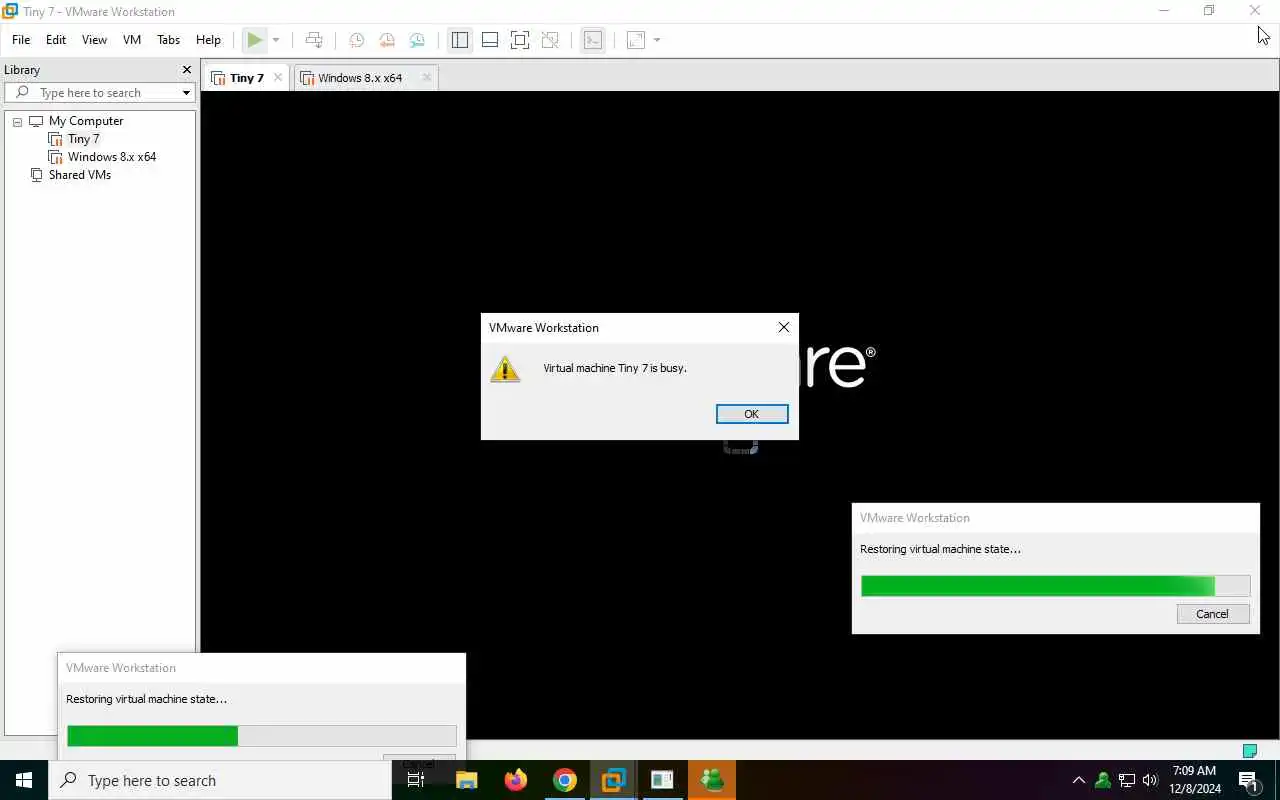Image resolution: width=1280 pixels, height=800 pixels.
Task: Toggle the thumbnail bar view icon
Action: click(490, 40)
